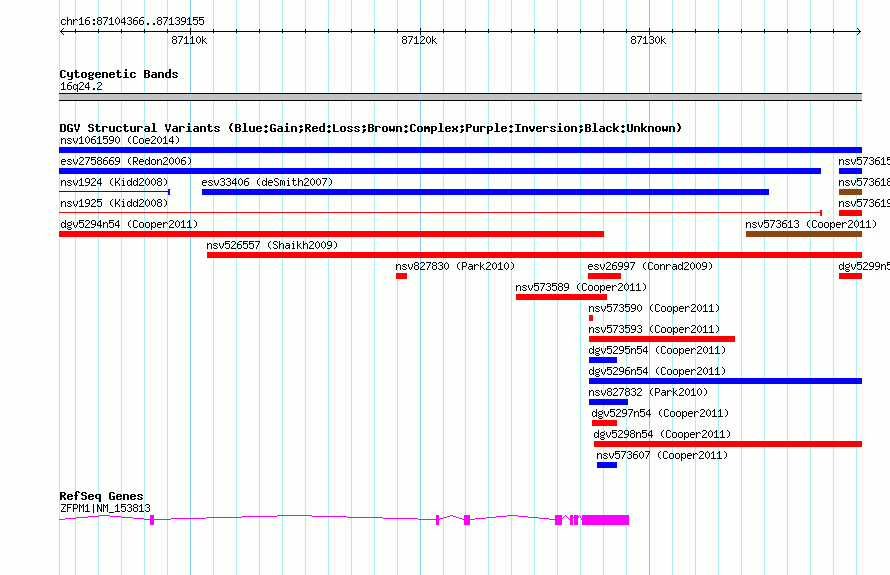
Task: Click the nsv1061590 (Coe2014) variant label
Action: click(x=120, y=140)
